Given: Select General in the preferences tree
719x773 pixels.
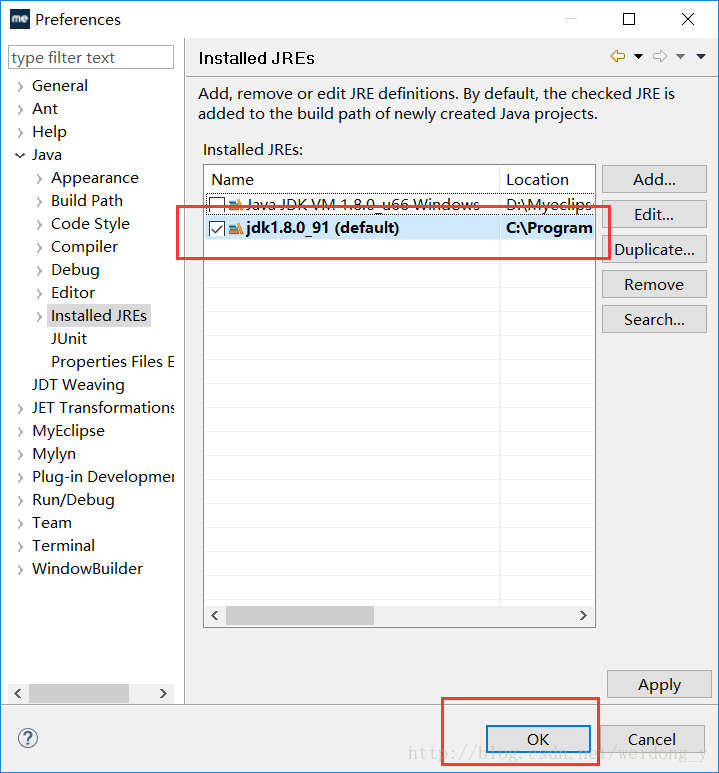Looking at the screenshot, I should coord(60,86).
